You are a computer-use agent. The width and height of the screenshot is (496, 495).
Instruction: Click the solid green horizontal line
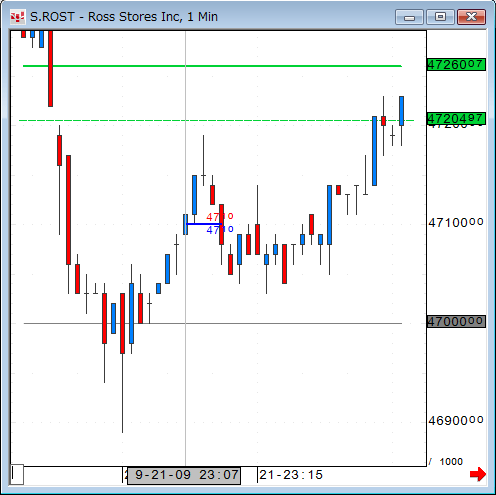[x=212, y=66]
